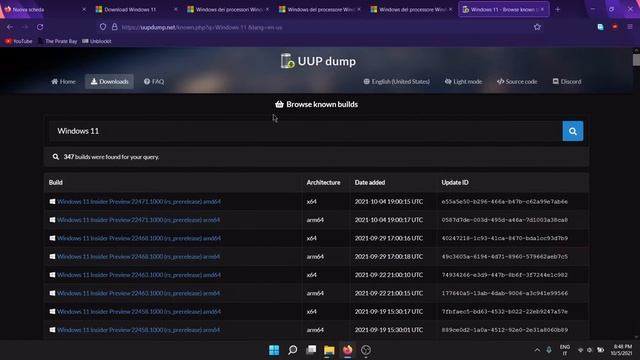Viewport: 640px width, 360px height.
Task: Click the Windows 11 search input field
Action: point(306,131)
